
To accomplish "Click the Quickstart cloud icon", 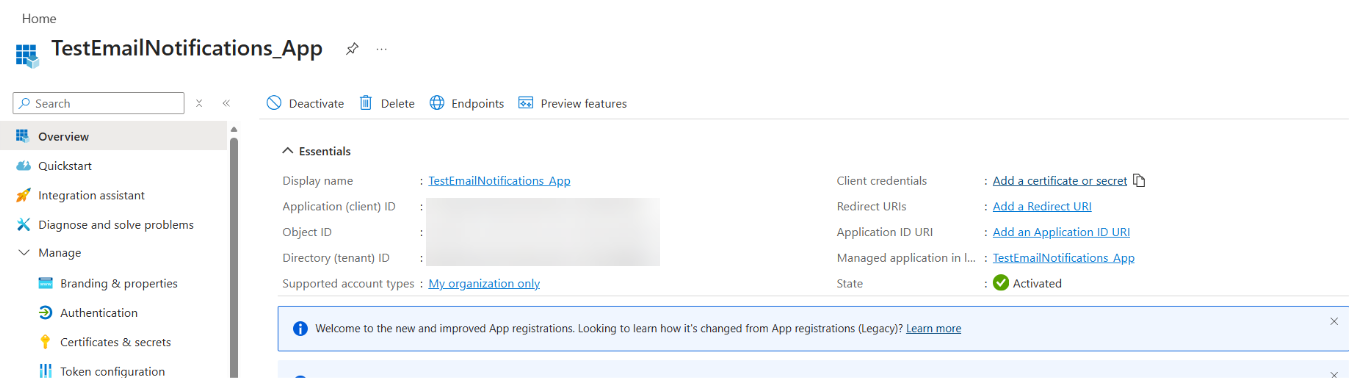I will point(23,166).
